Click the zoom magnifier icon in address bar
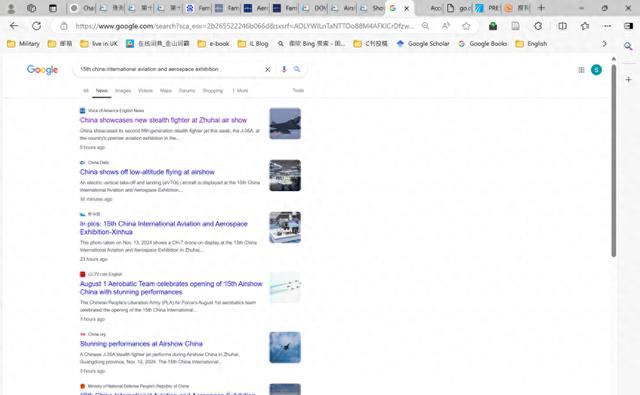Screen dimensions: 640x395 coord(425,26)
